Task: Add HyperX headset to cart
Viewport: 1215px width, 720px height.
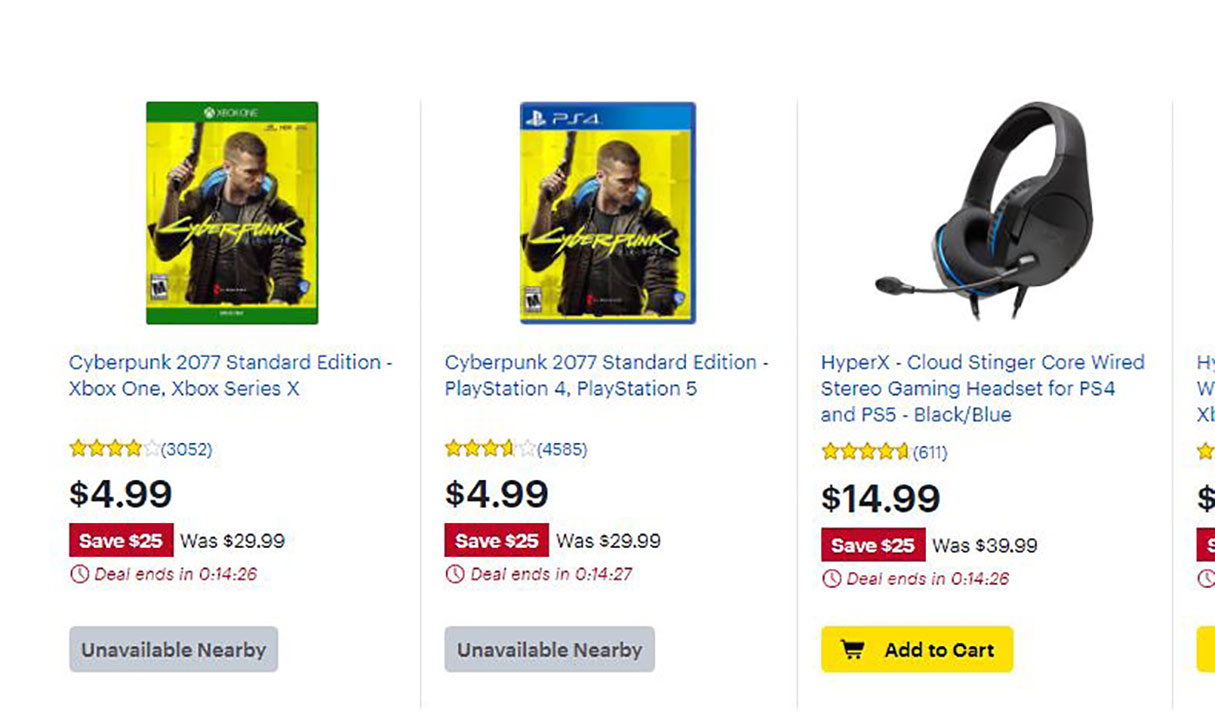Action: (917, 650)
